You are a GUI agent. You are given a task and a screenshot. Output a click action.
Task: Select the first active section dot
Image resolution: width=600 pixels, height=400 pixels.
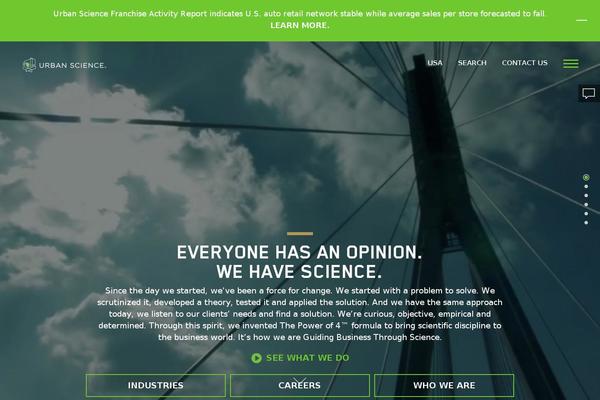click(586, 177)
